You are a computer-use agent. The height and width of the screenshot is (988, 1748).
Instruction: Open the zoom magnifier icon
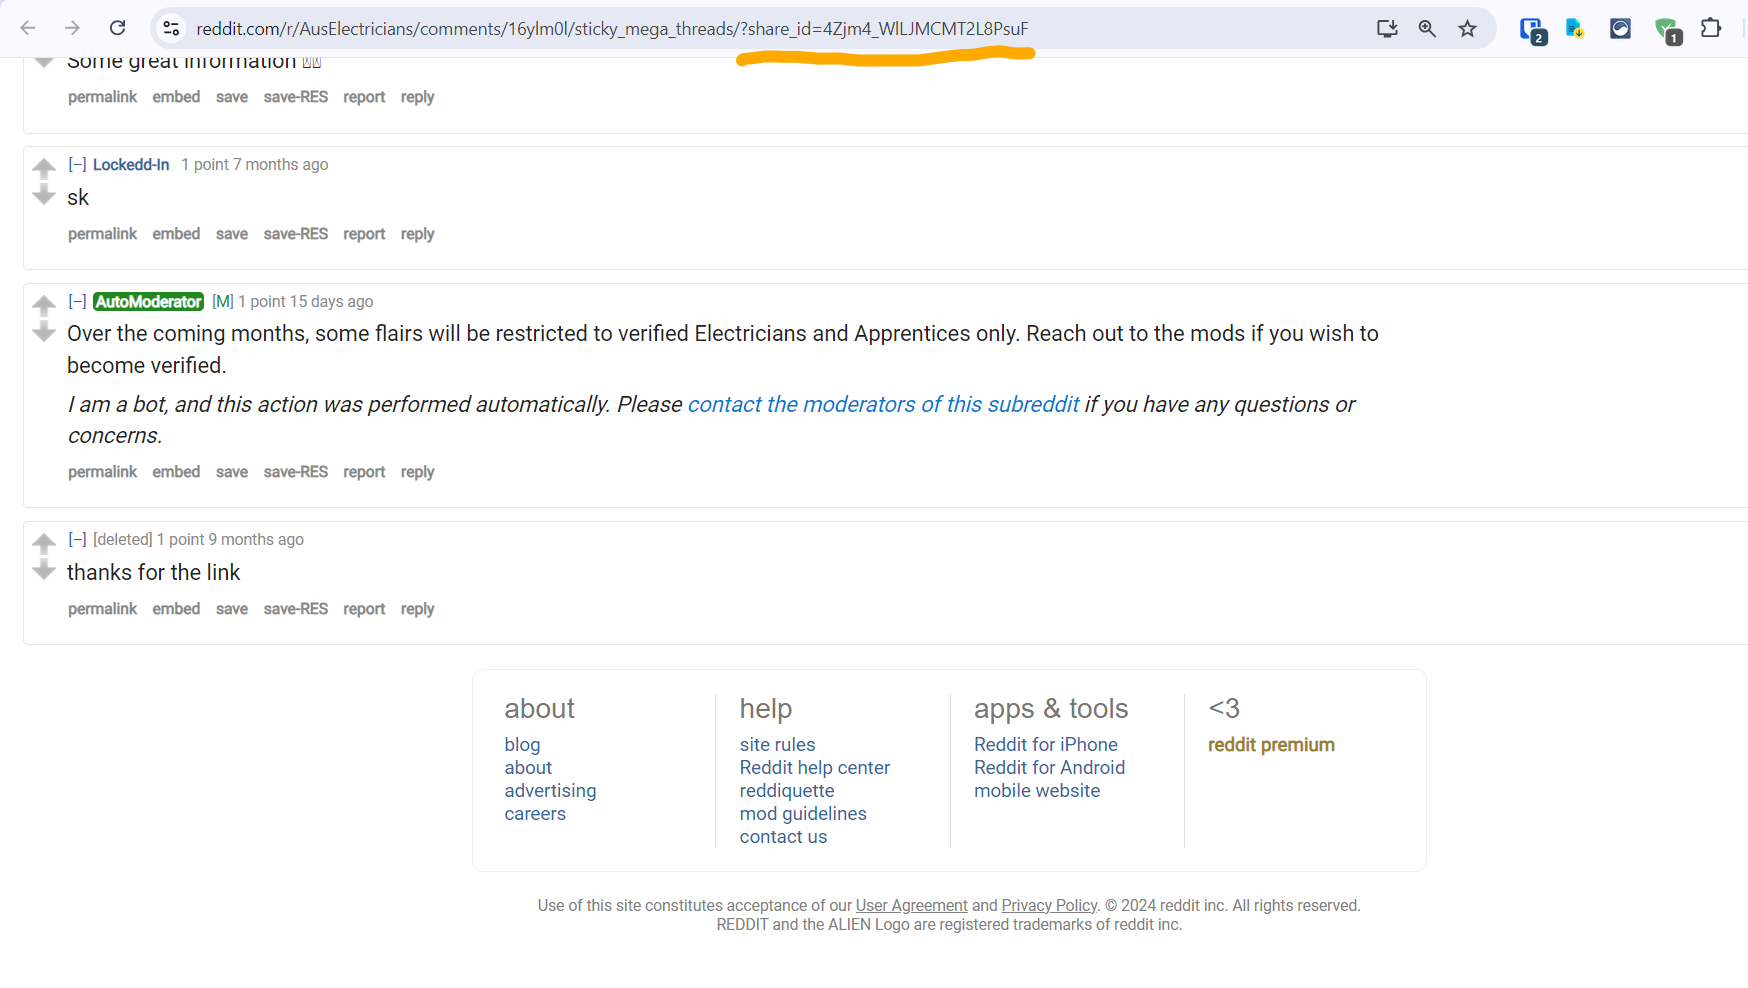[x=1427, y=29]
